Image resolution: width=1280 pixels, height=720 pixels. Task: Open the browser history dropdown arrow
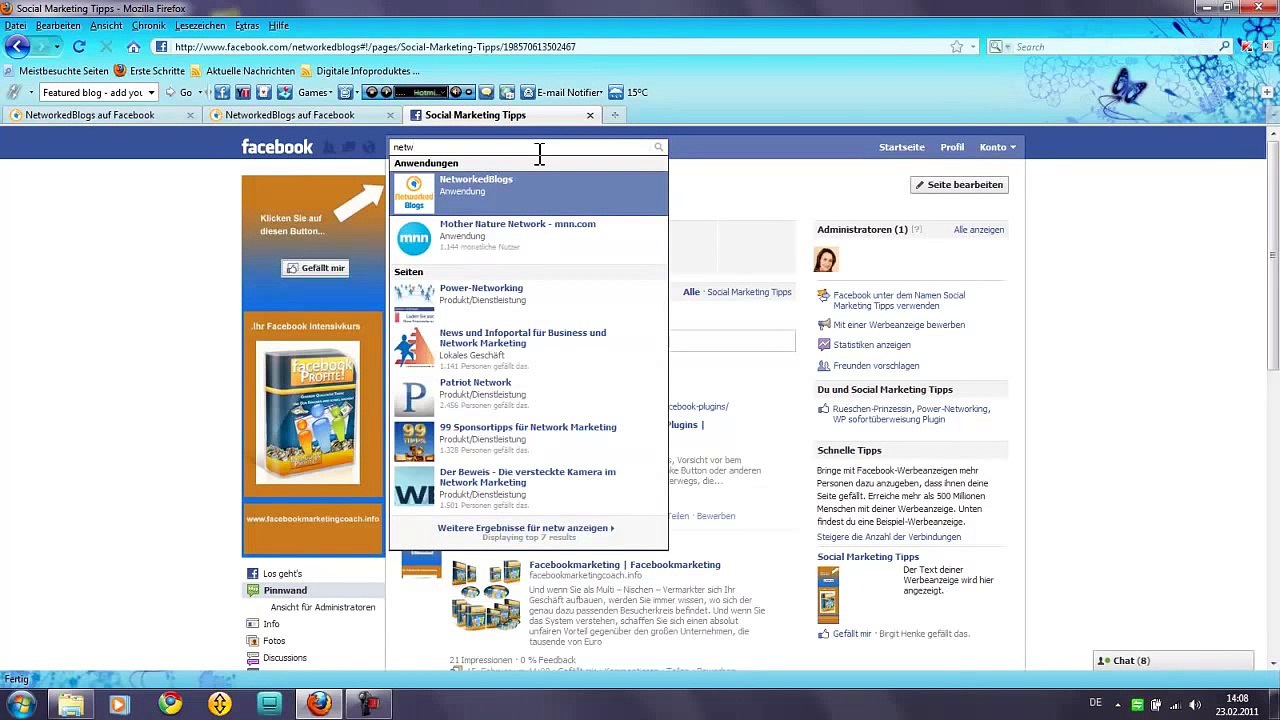click(57, 46)
